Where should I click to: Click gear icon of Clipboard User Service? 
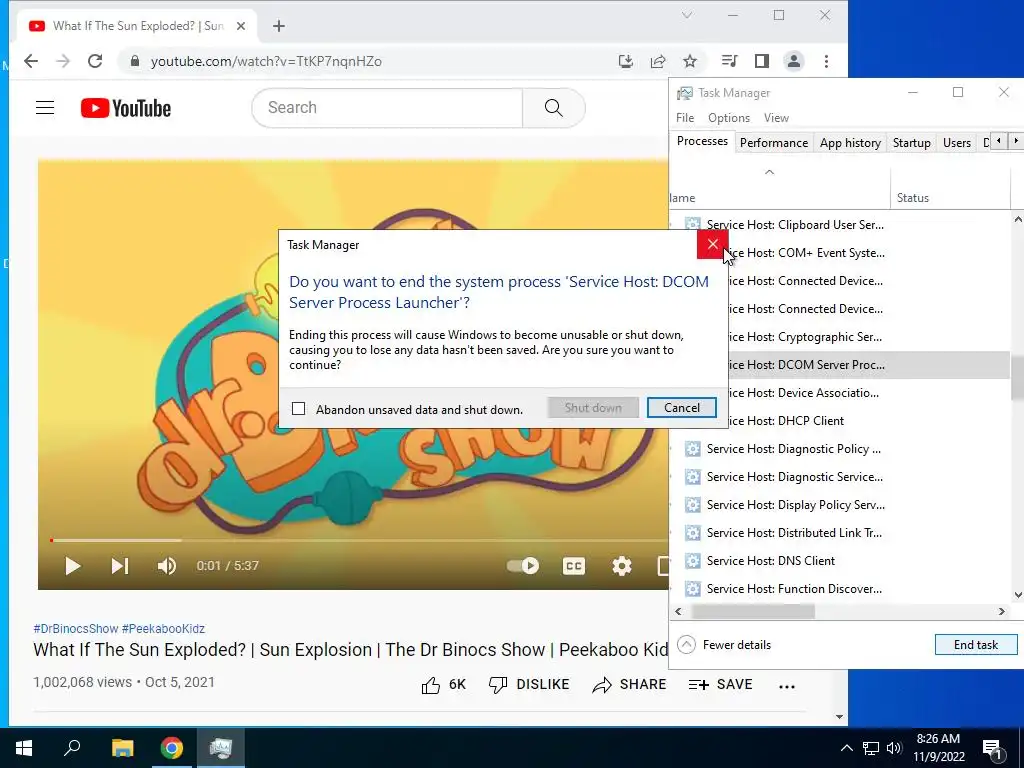(x=692, y=225)
